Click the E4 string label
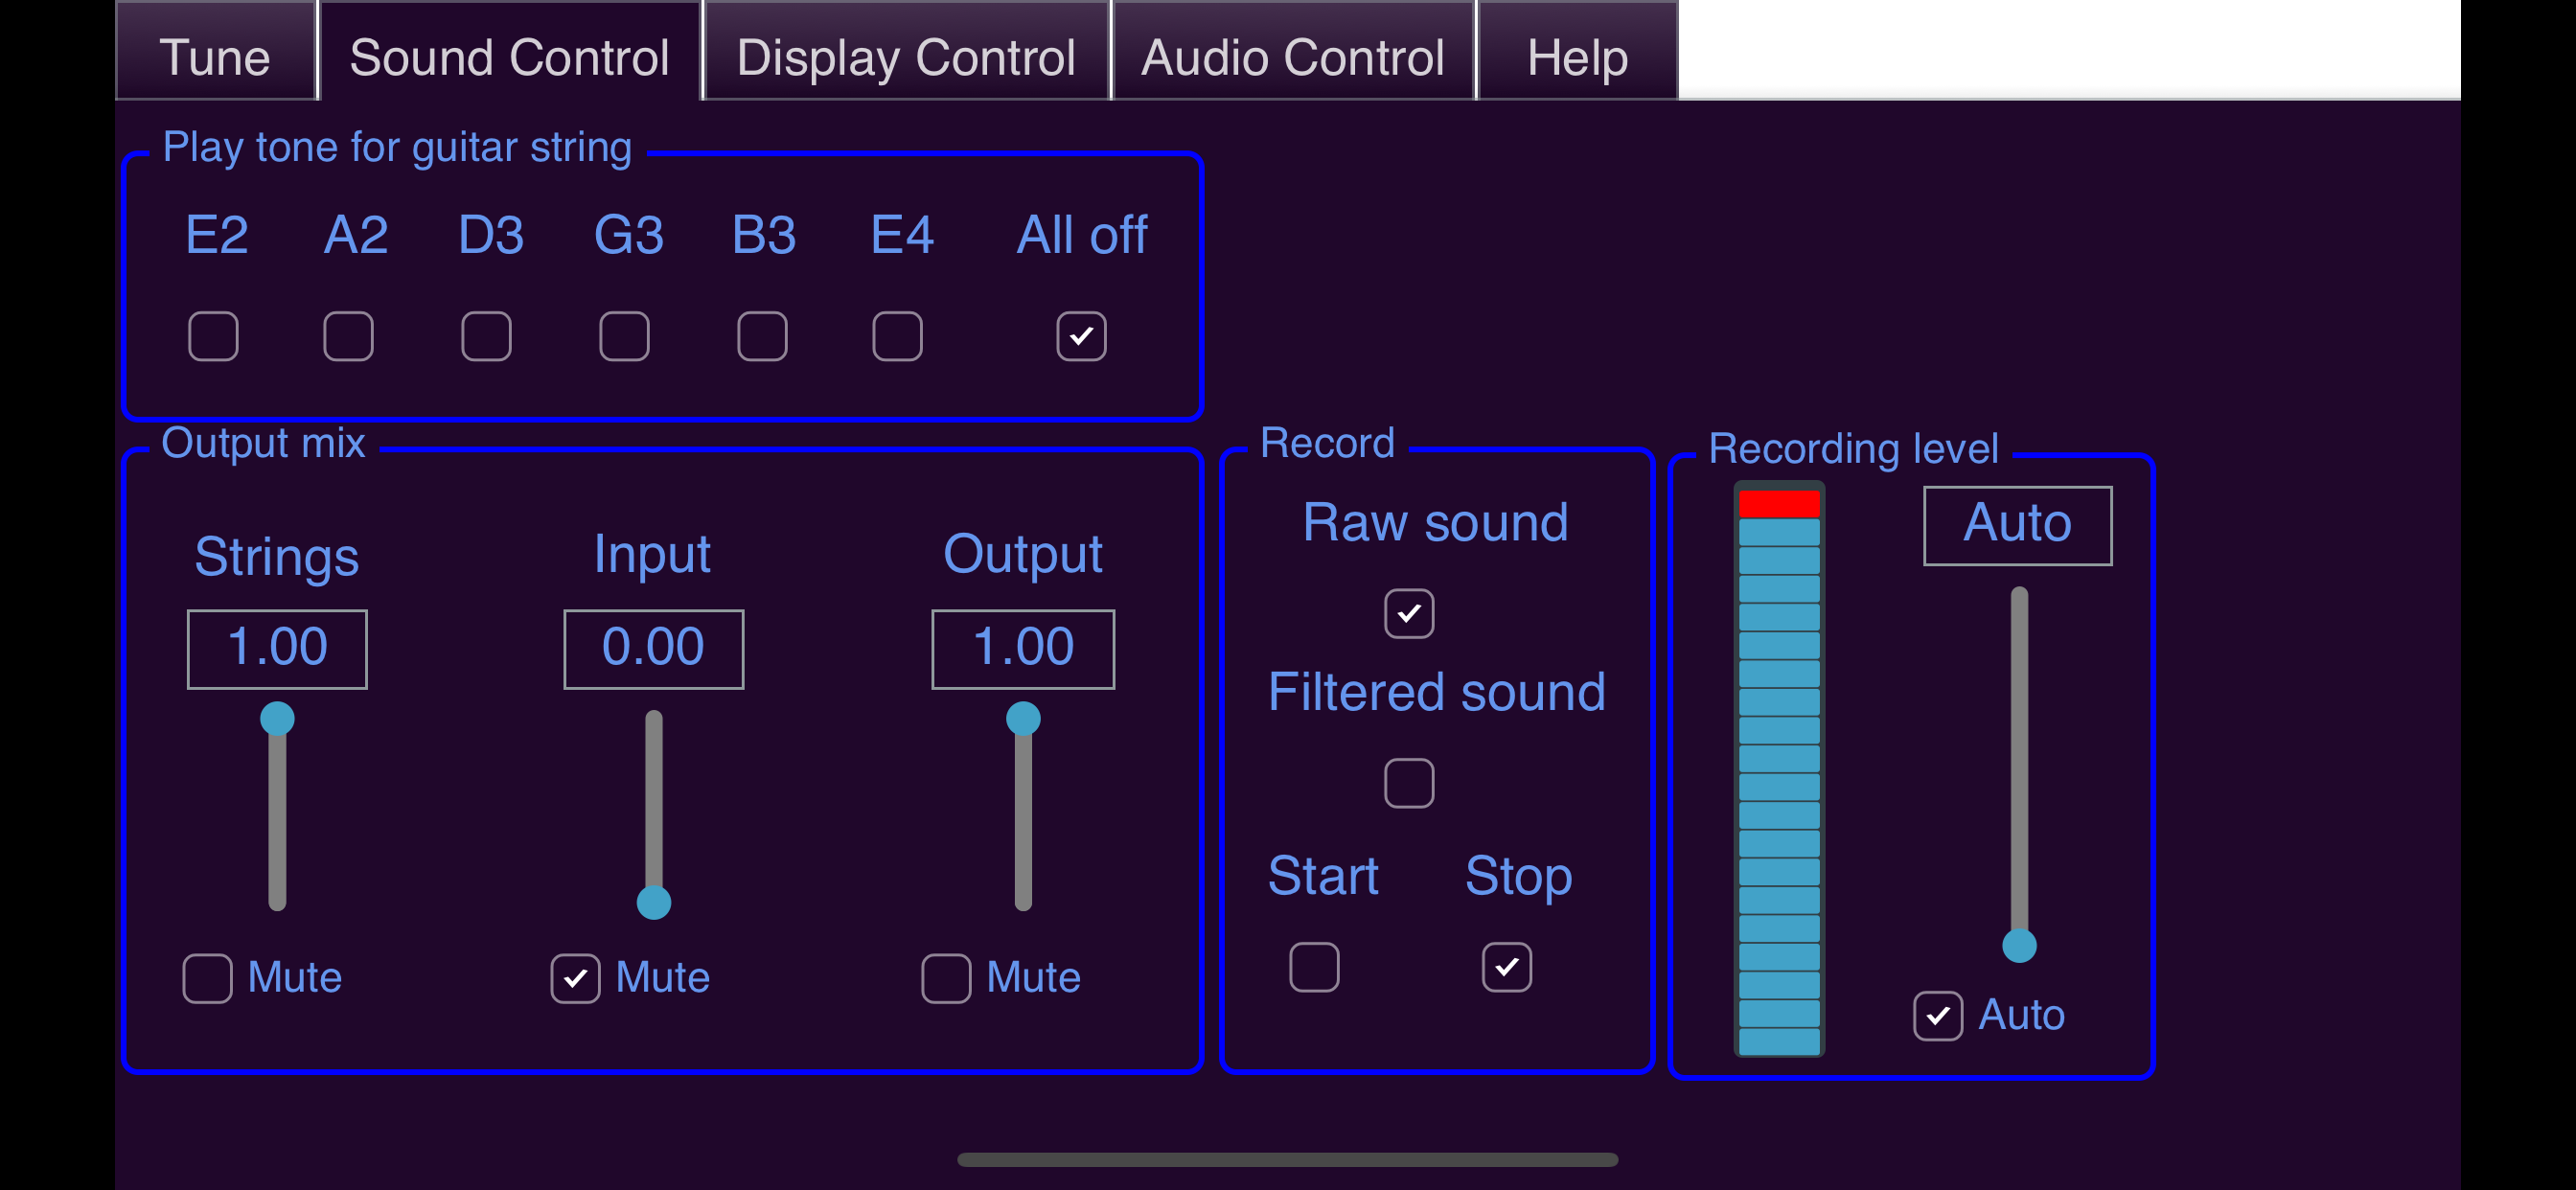 click(901, 236)
